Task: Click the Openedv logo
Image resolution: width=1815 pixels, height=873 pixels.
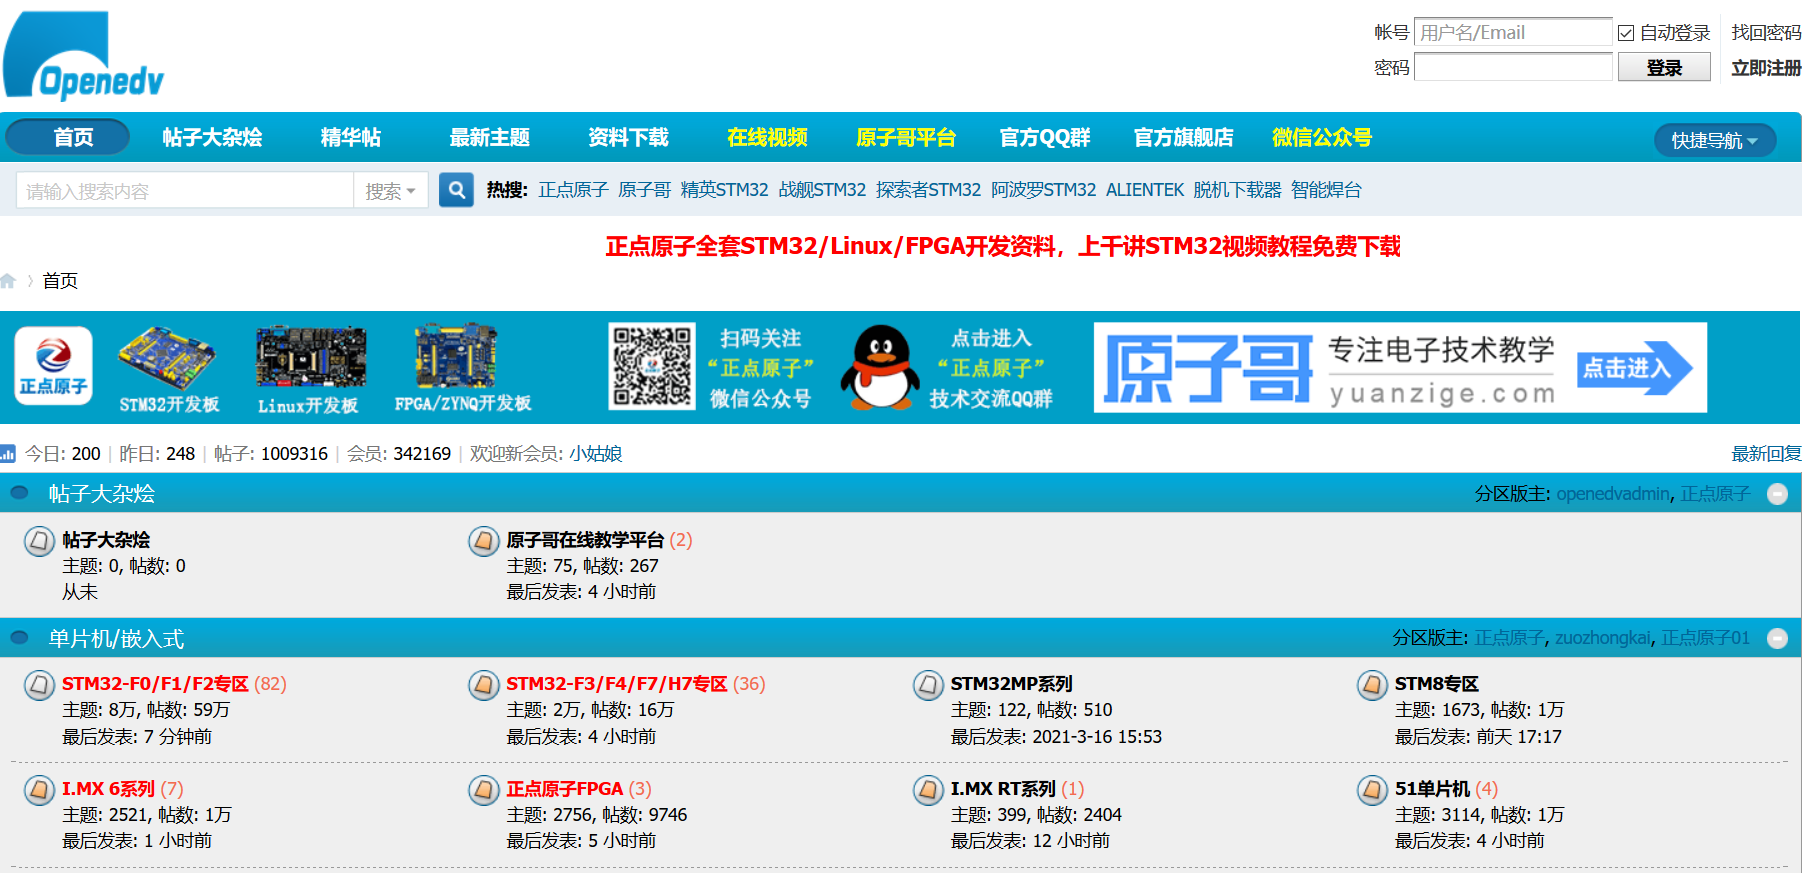Action: click(x=84, y=55)
